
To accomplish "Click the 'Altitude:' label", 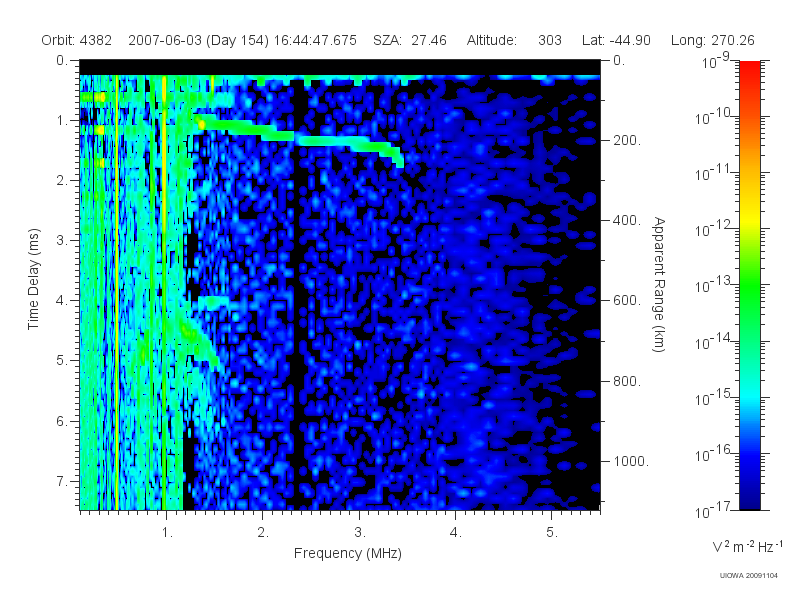I will pyautogui.click(x=492, y=40).
